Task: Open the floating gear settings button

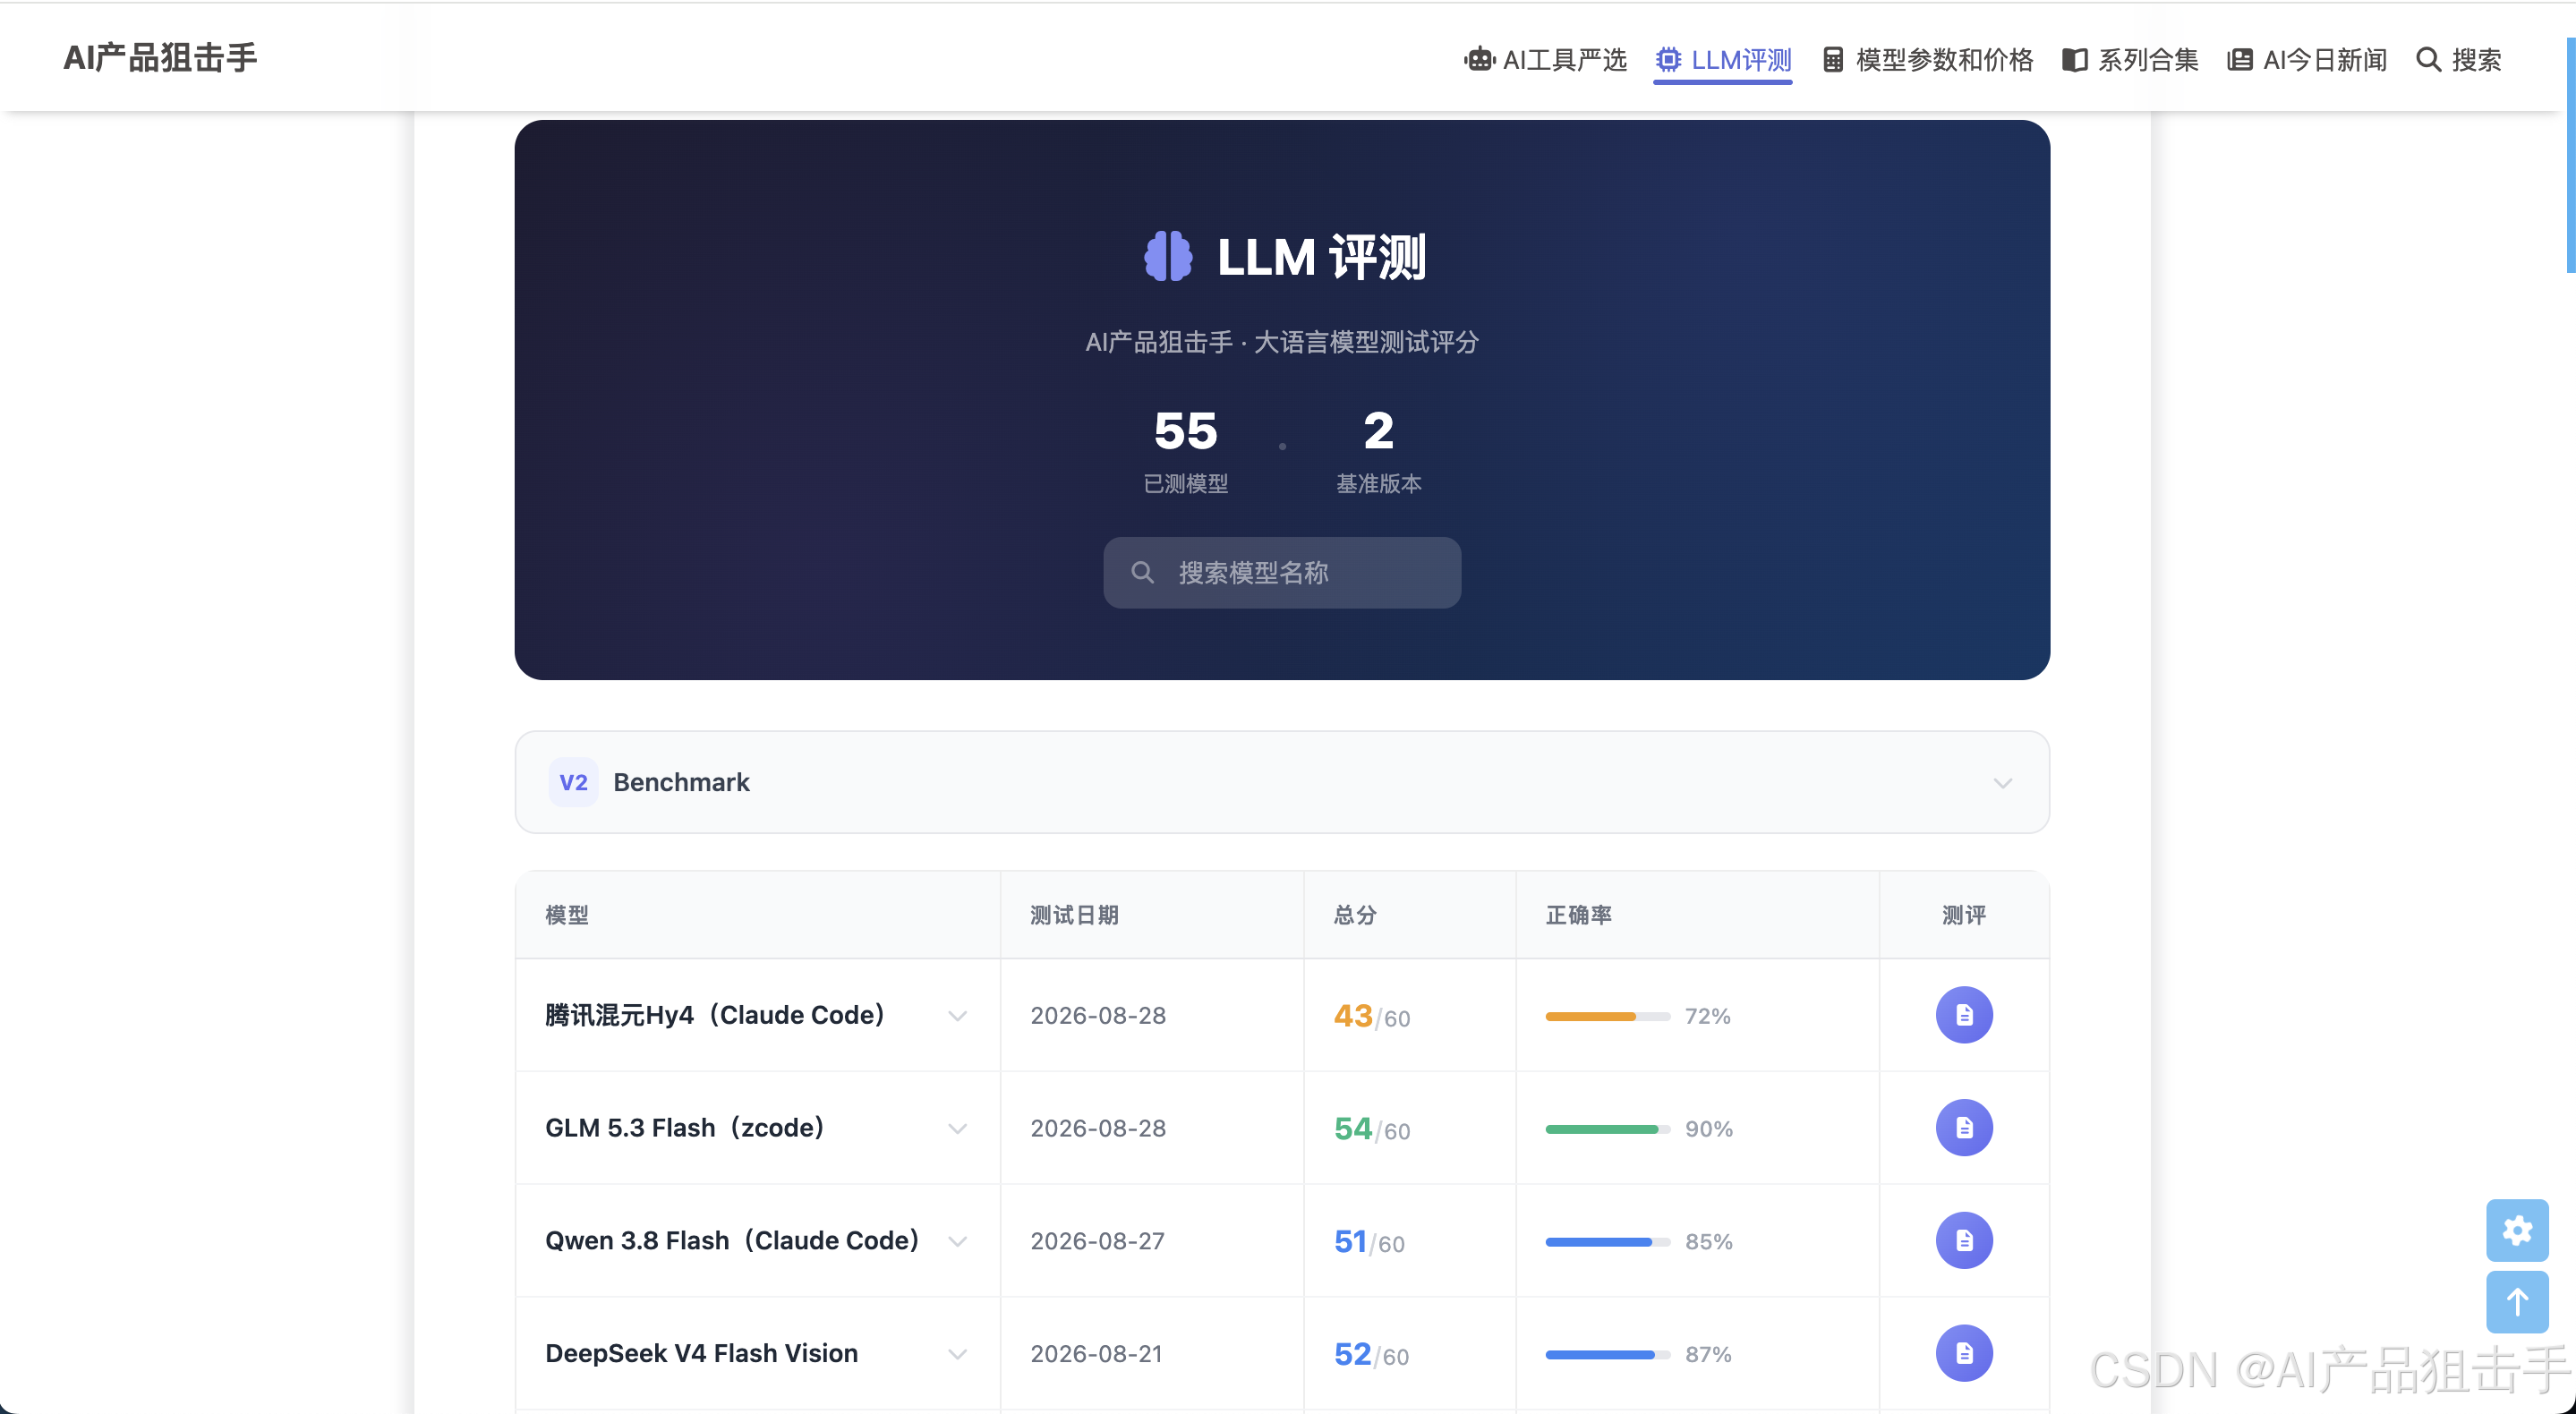Action: point(2517,1230)
